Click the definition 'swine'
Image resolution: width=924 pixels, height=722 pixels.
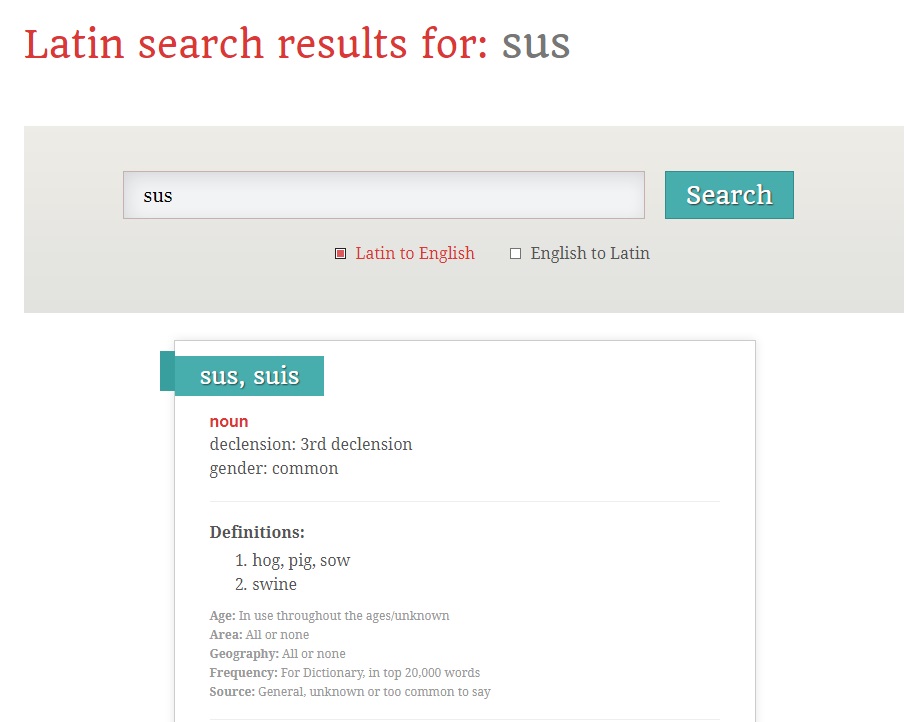(275, 584)
